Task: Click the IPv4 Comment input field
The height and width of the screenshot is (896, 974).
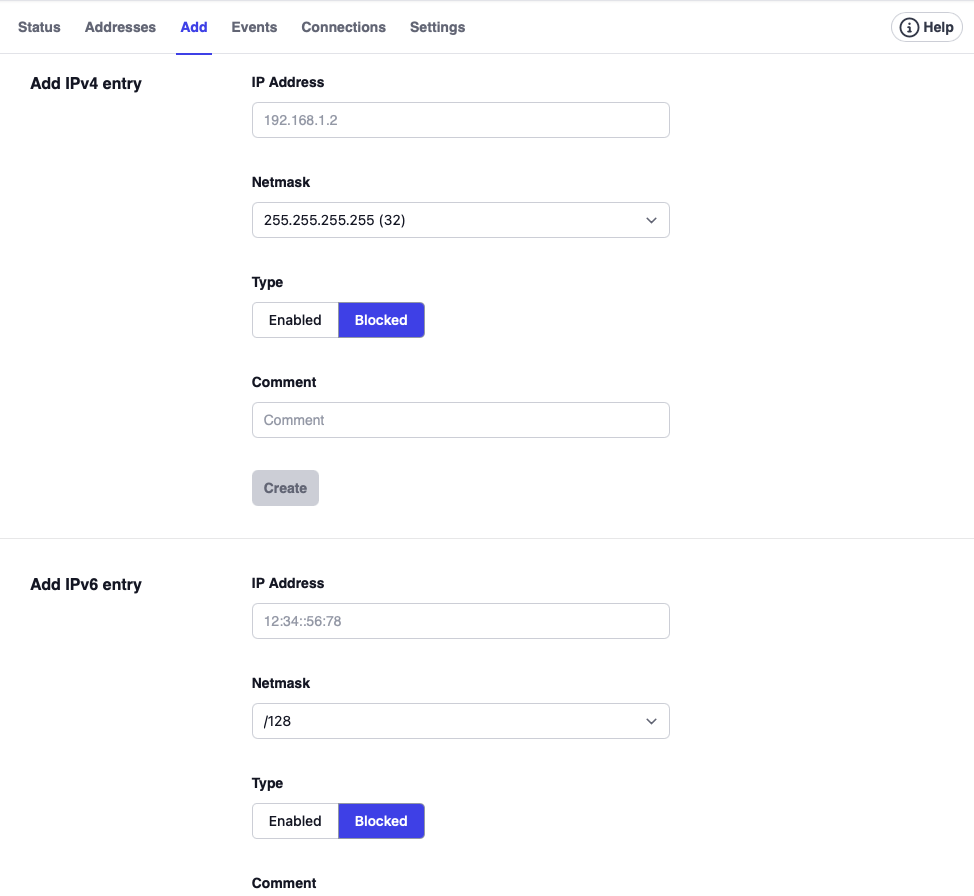Action: pyautogui.click(x=460, y=420)
